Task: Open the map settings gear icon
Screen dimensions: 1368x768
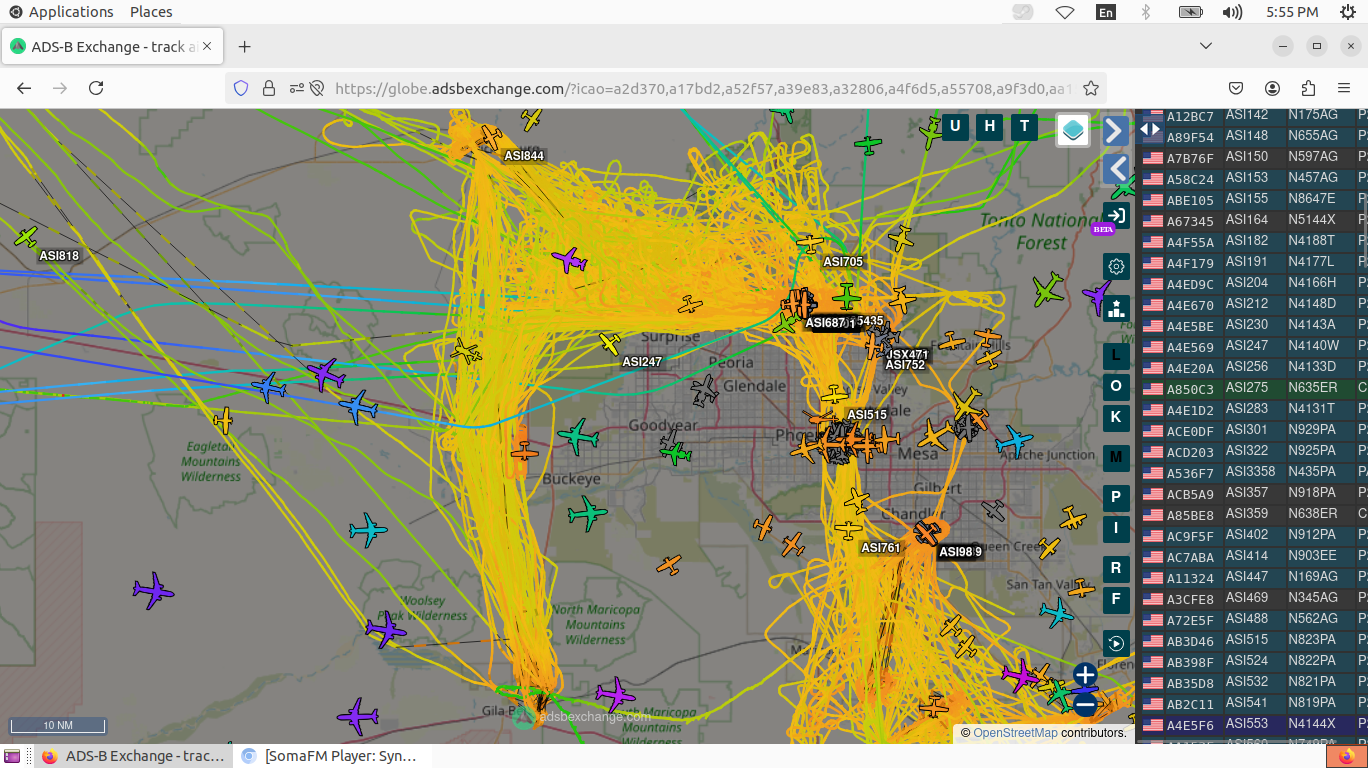Action: click(x=1116, y=266)
